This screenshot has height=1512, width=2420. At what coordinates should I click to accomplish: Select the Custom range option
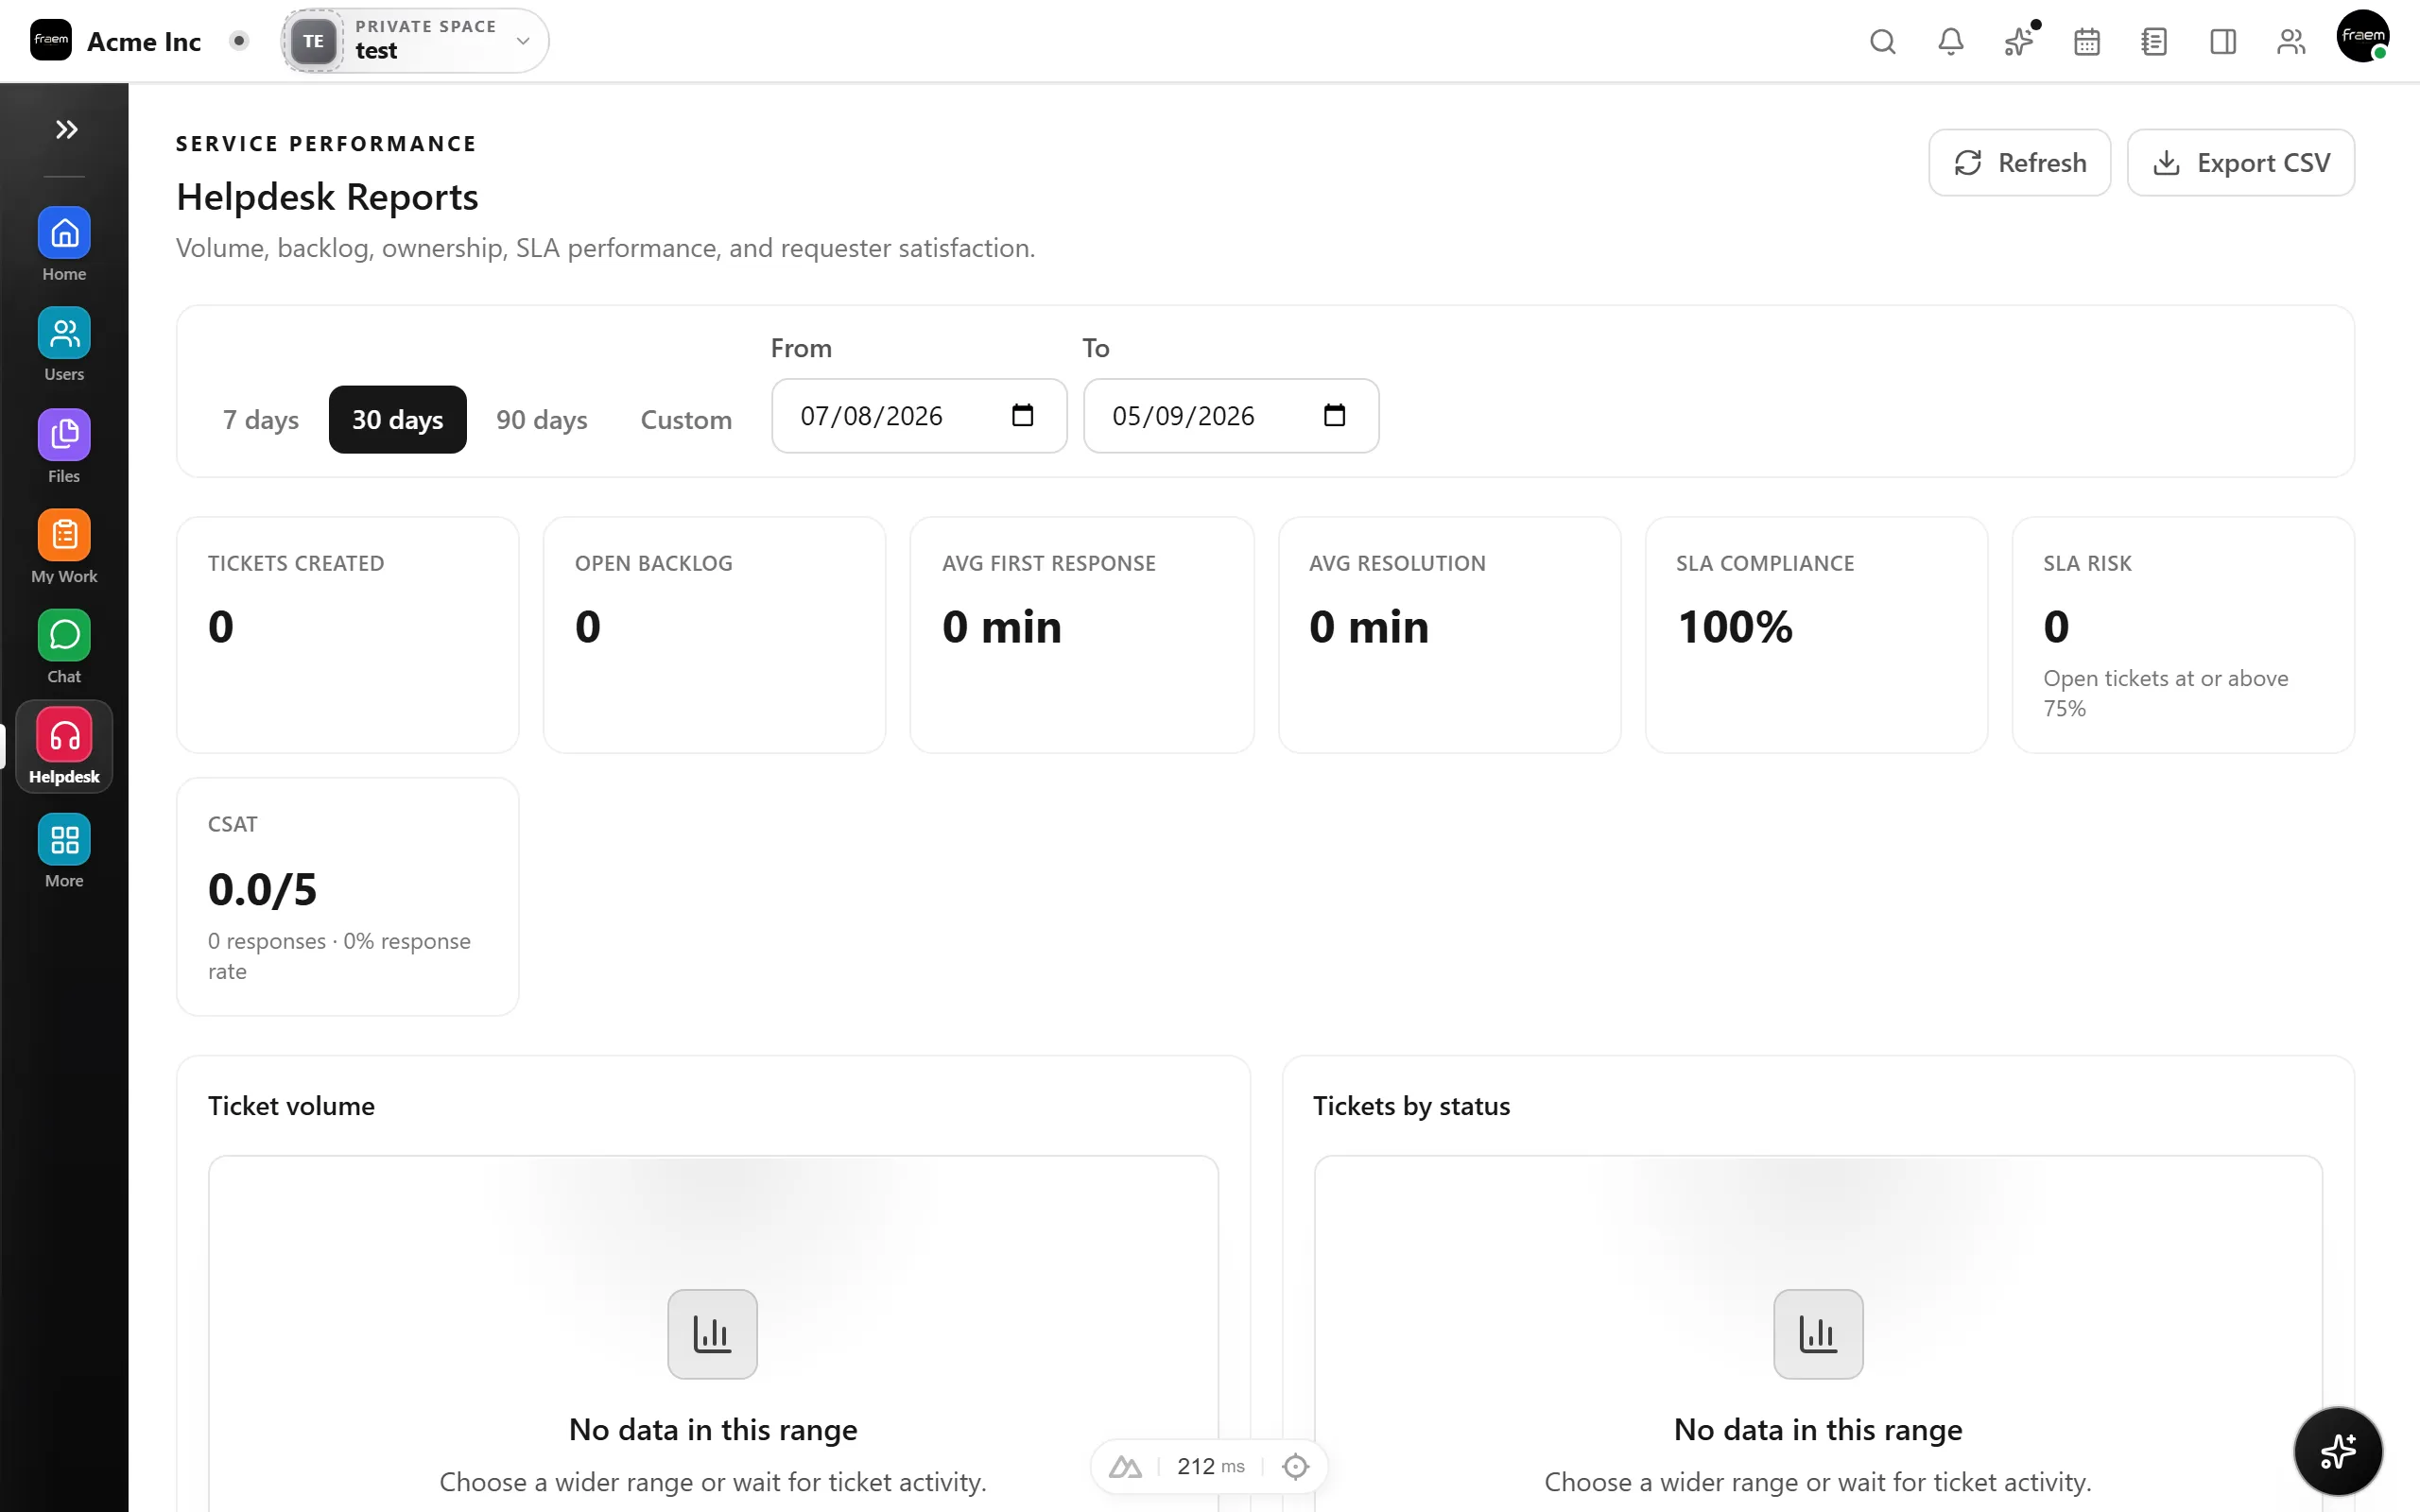(x=686, y=419)
